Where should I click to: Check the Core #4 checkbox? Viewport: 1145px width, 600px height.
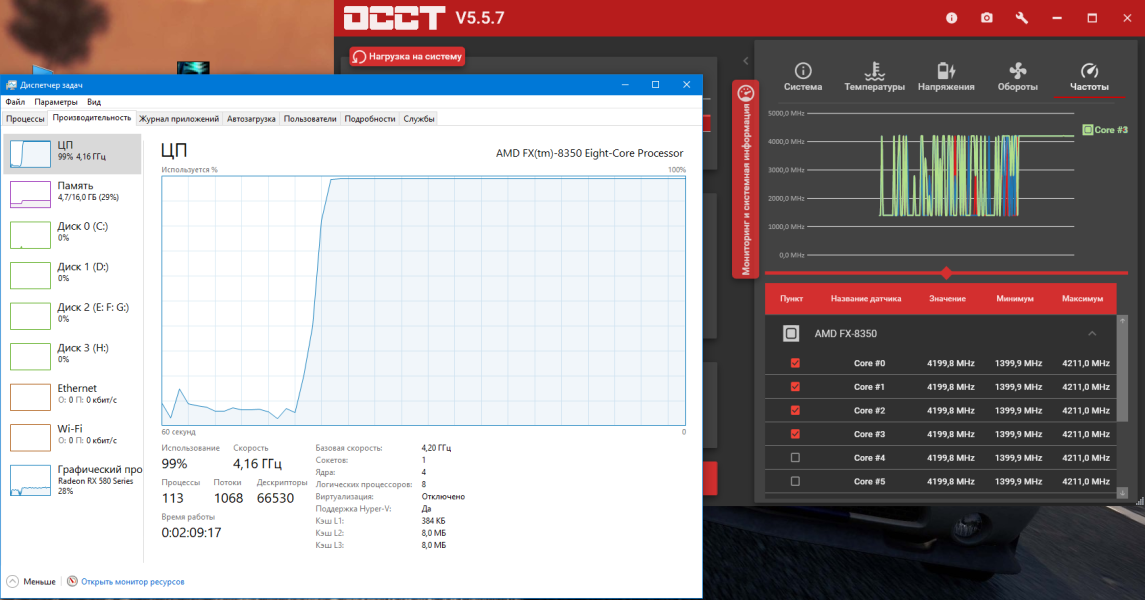tap(795, 458)
